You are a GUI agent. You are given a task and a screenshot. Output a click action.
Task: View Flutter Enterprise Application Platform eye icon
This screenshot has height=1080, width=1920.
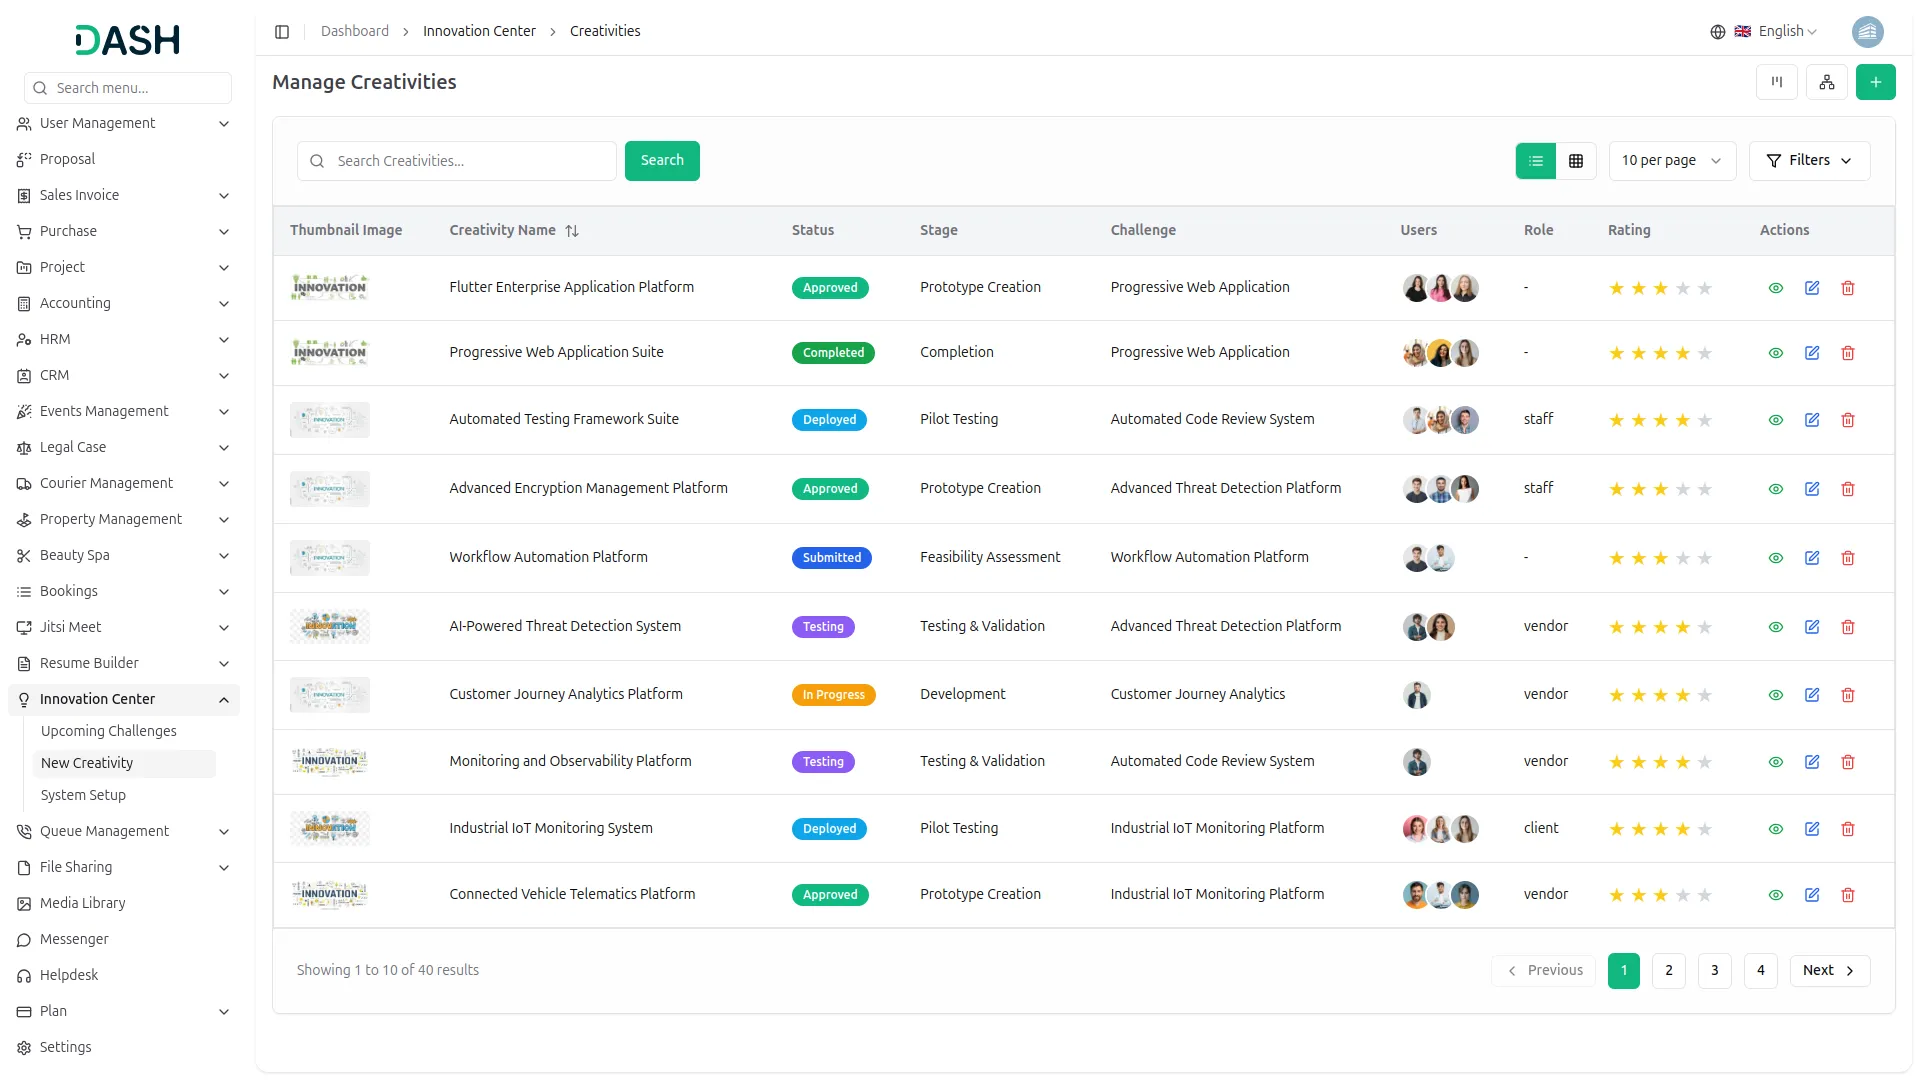pyautogui.click(x=1776, y=288)
